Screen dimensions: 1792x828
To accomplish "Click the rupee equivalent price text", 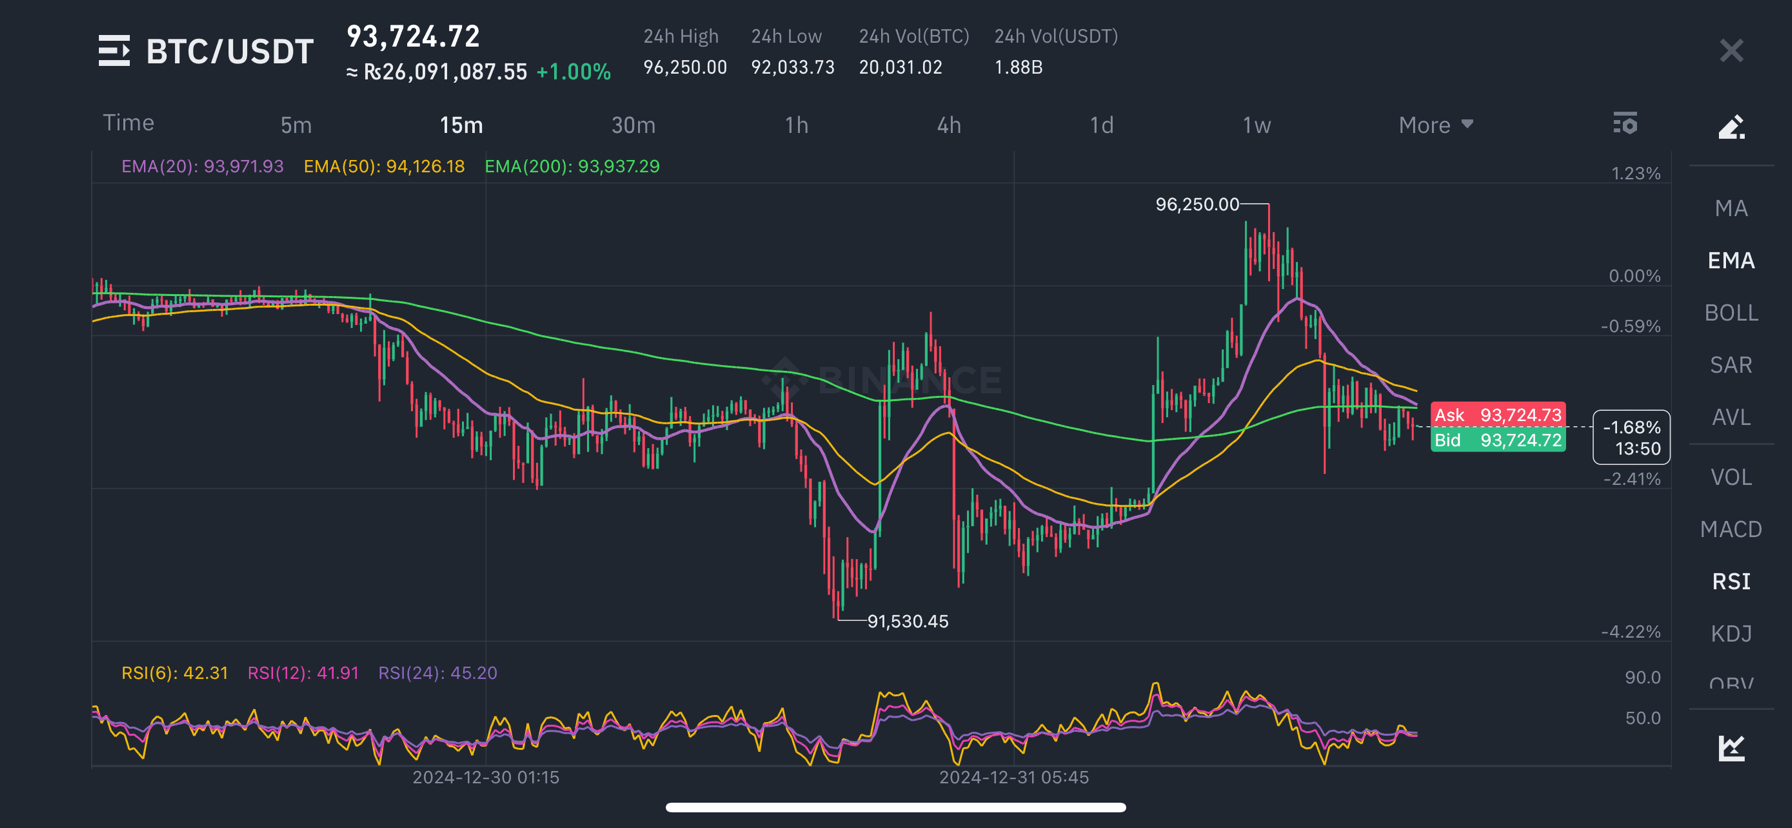I will pyautogui.click(x=437, y=72).
